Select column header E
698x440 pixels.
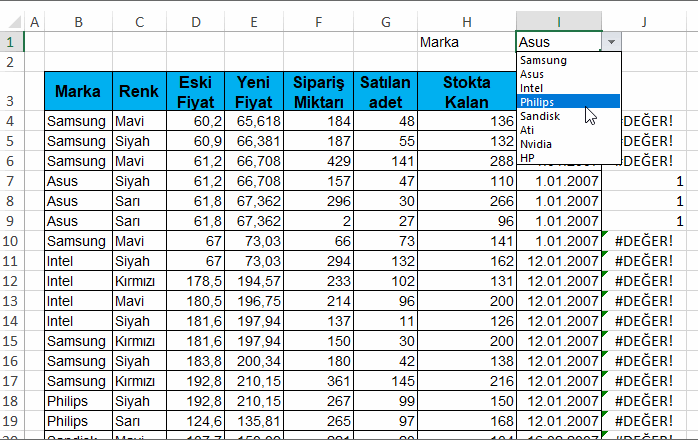coord(254,22)
